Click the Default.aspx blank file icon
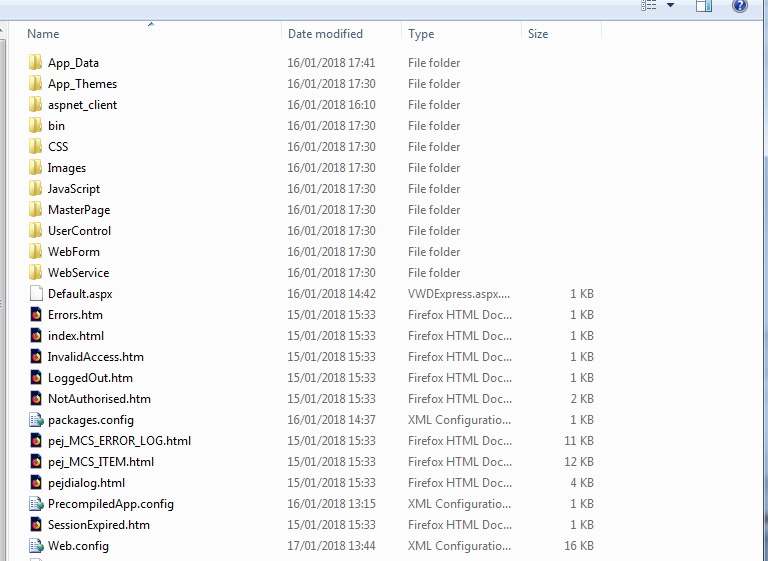Screen dimensions: 768x561 point(36,293)
